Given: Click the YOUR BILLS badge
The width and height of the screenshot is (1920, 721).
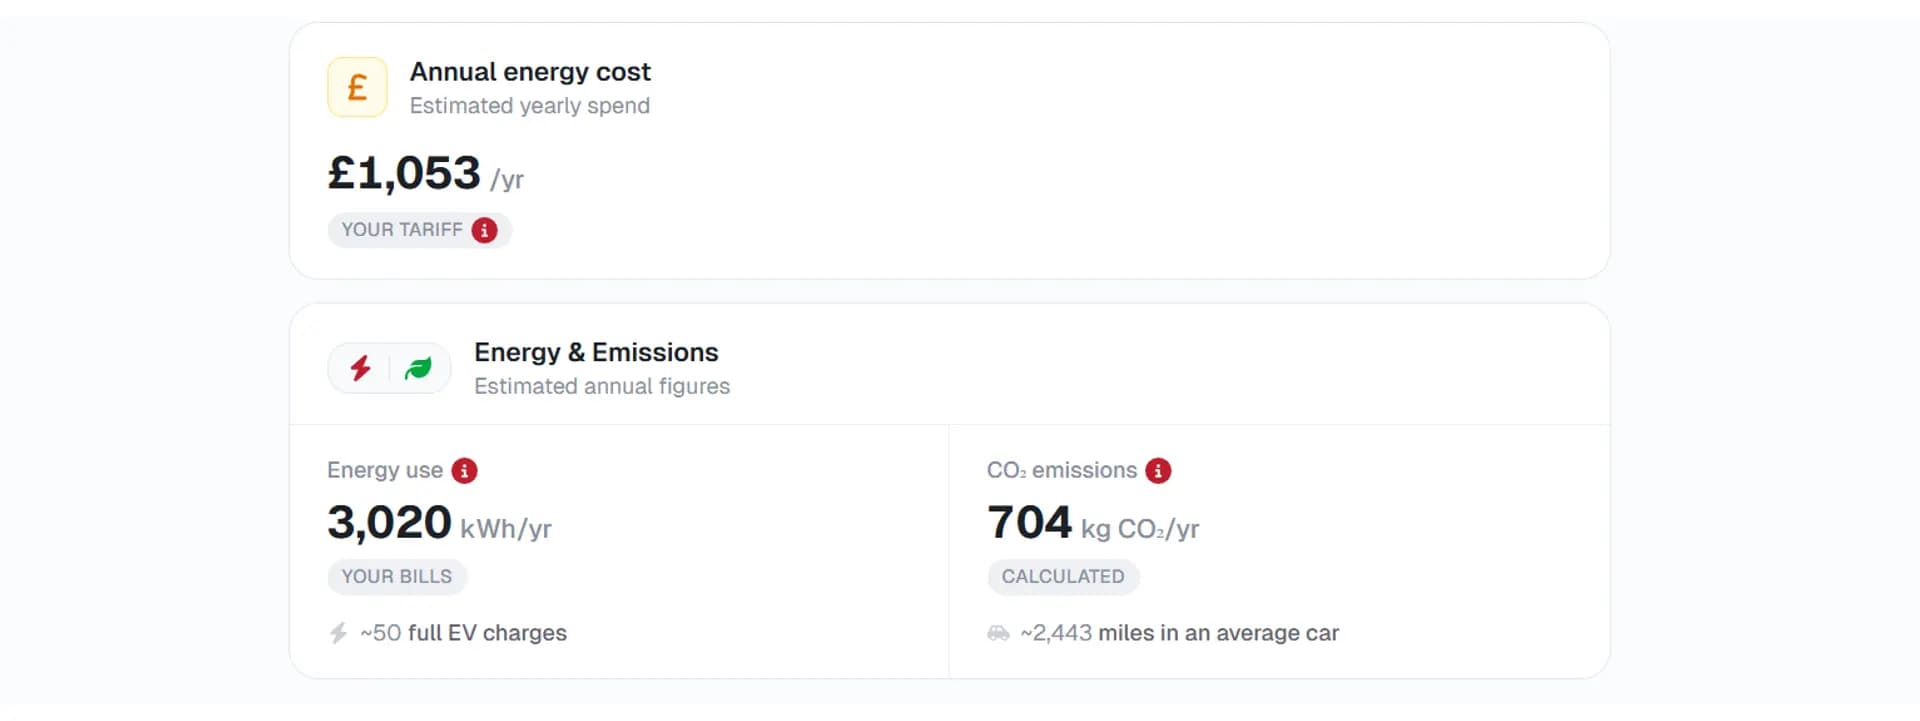Looking at the screenshot, I should pos(397,577).
